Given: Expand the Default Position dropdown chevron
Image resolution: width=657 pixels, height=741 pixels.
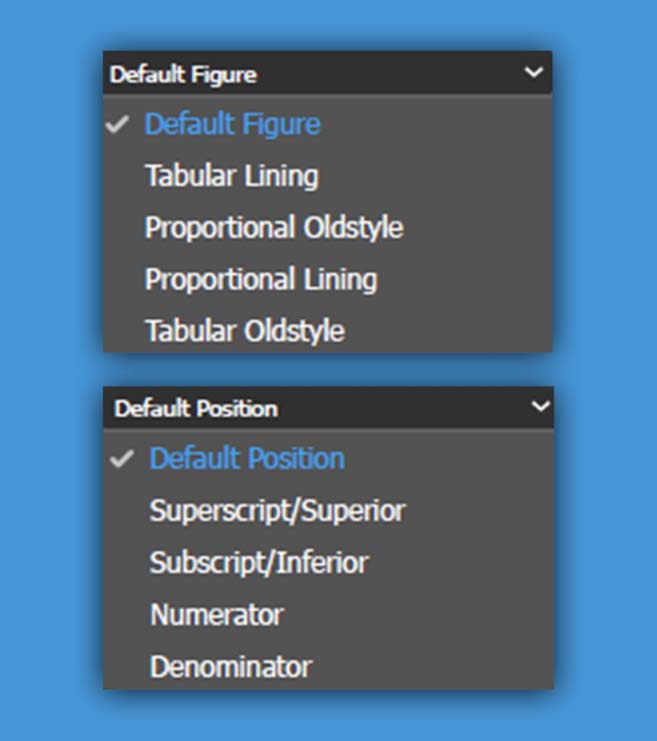Looking at the screenshot, I should click(x=539, y=407).
